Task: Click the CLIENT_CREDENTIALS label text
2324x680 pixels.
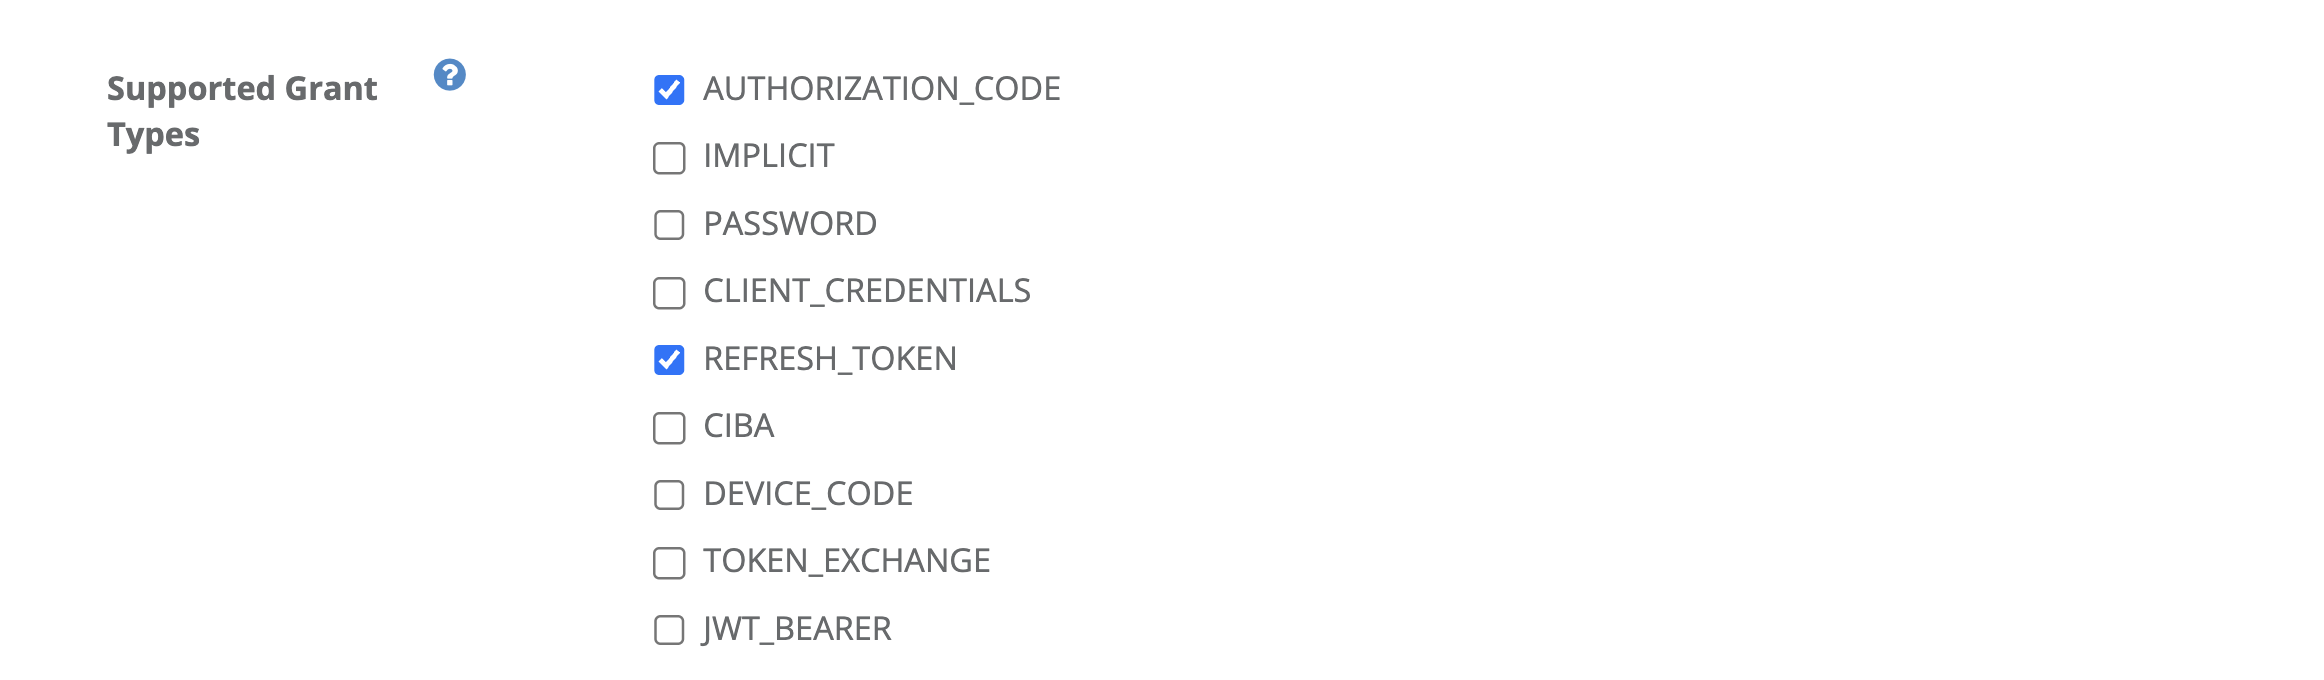Action: tap(866, 291)
